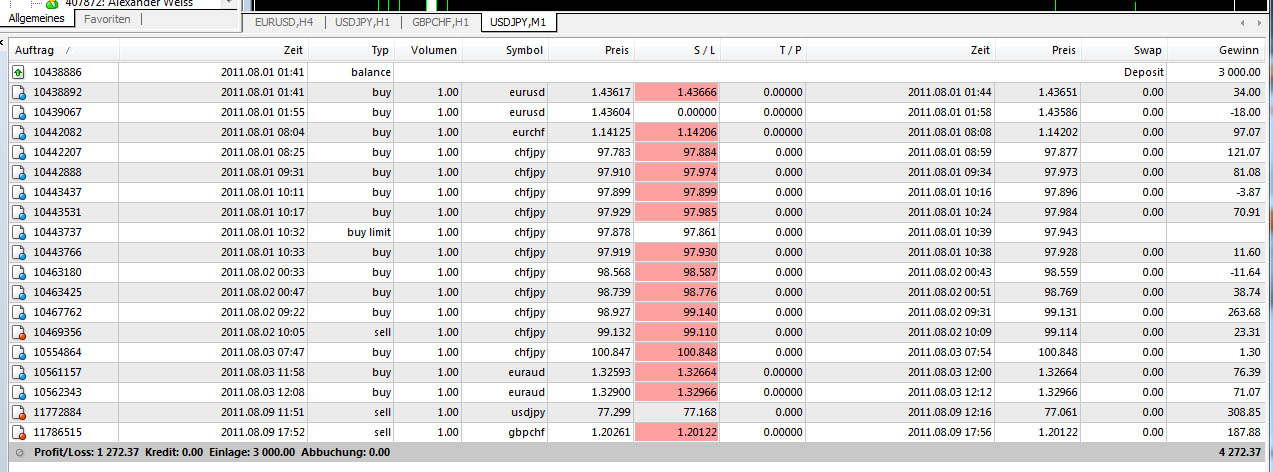Click open time 2011.08.09 17:52
This screenshot has height=472, width=1273.
point(263,433)
